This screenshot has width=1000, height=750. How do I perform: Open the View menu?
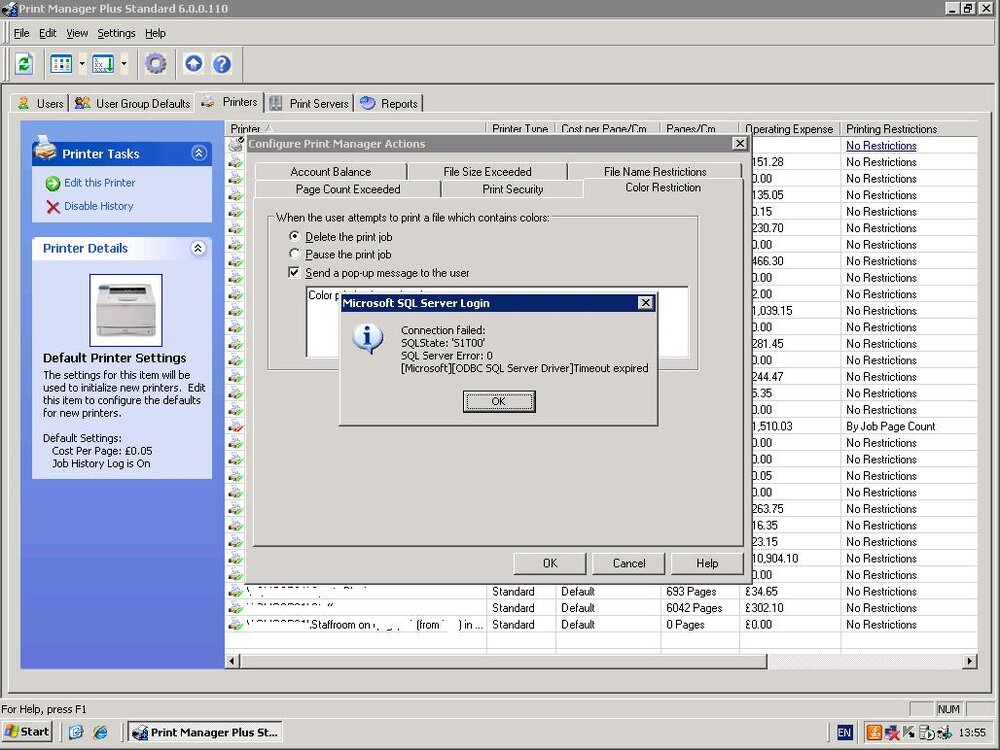pyautogui.click(x=77, y=33)
